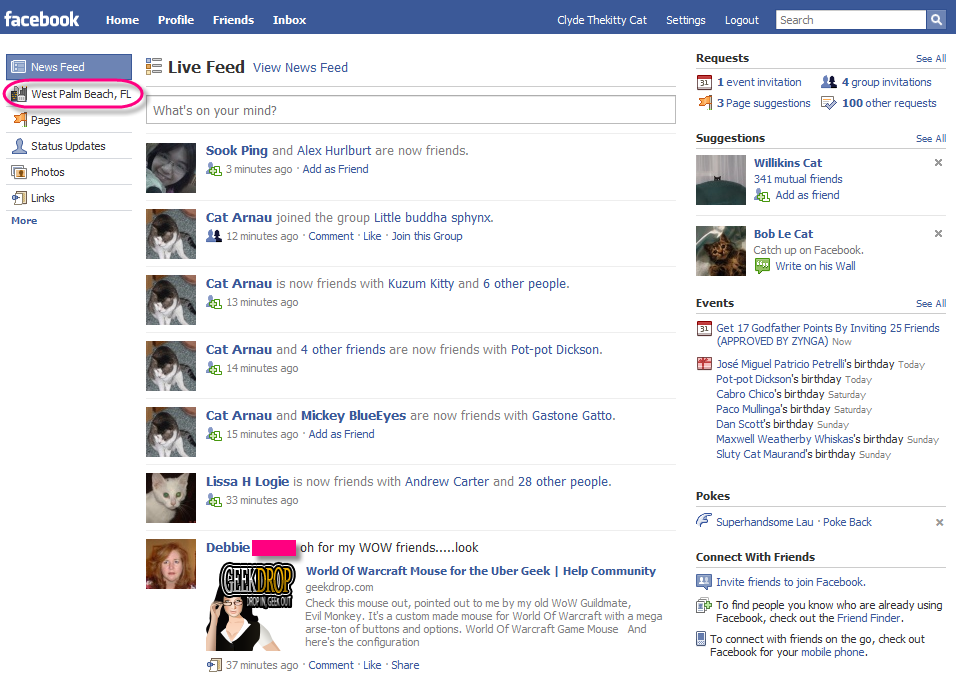Click the other requests envelope icon

pyautogui.click(x=829, y=103)
